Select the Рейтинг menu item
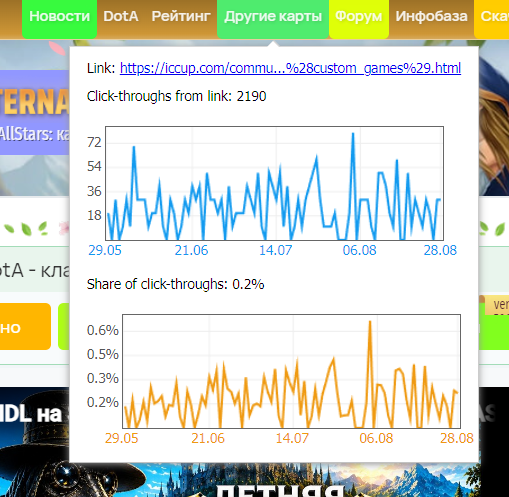Viewport: 509px width, 497px height. (x=181, y=16)
